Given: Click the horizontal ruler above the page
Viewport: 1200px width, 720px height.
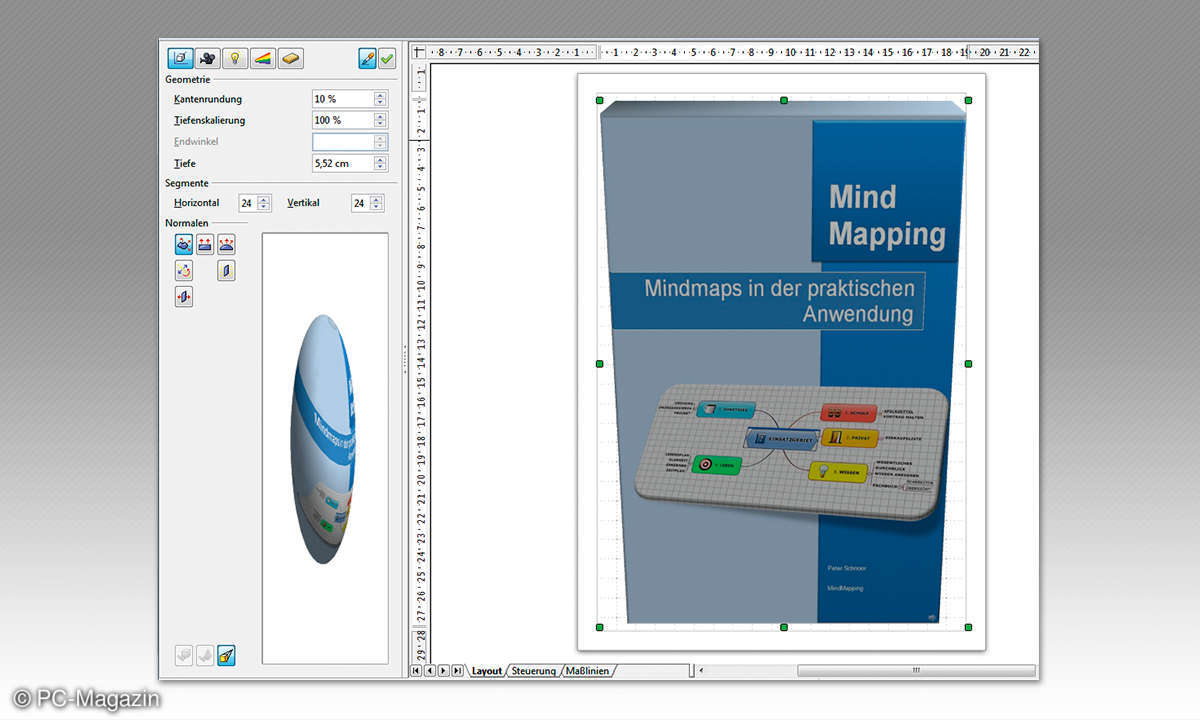Looking at the screenshot, I should click(x=733, y=52).
